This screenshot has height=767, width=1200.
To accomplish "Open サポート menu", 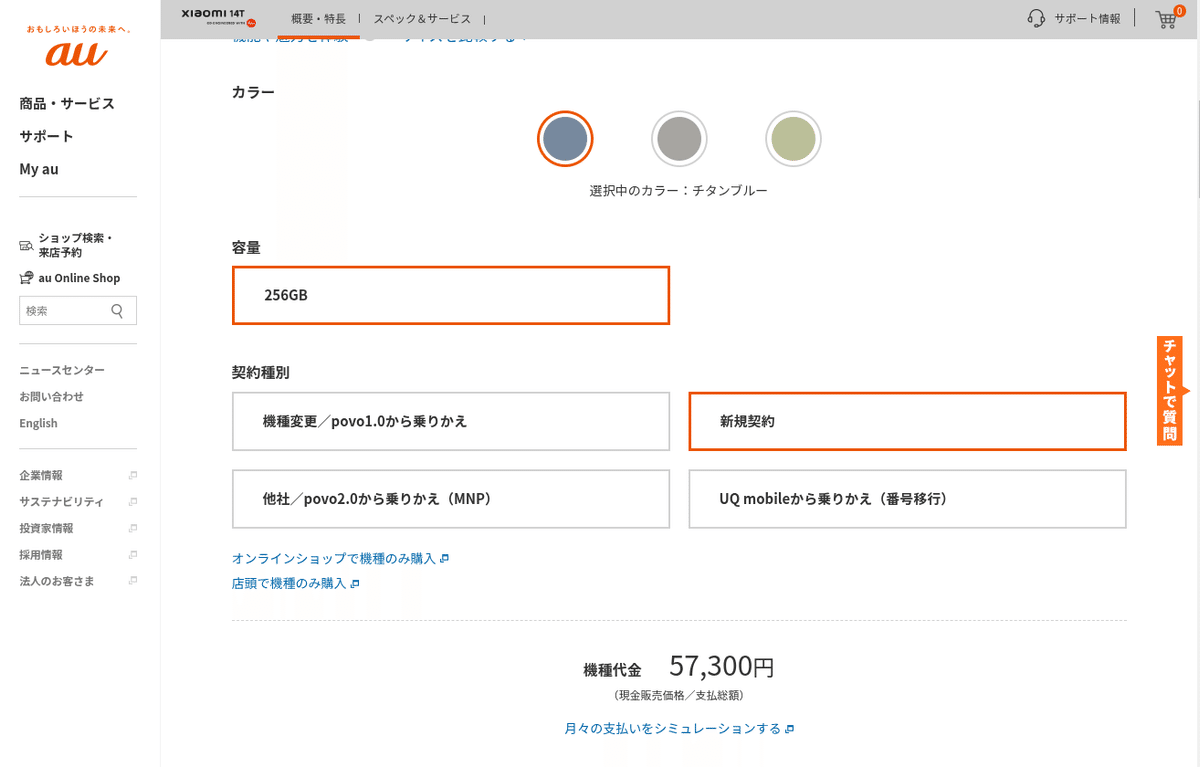I will 46,136.
